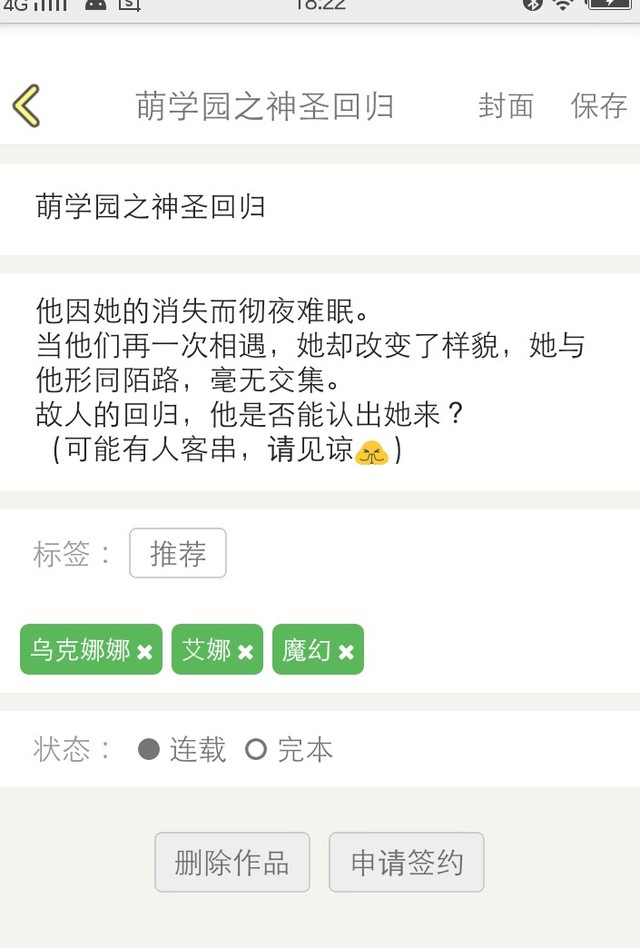Tap the Wi-Fi status icon
Viewport: 640px width, 948px height.
(564, 5)
